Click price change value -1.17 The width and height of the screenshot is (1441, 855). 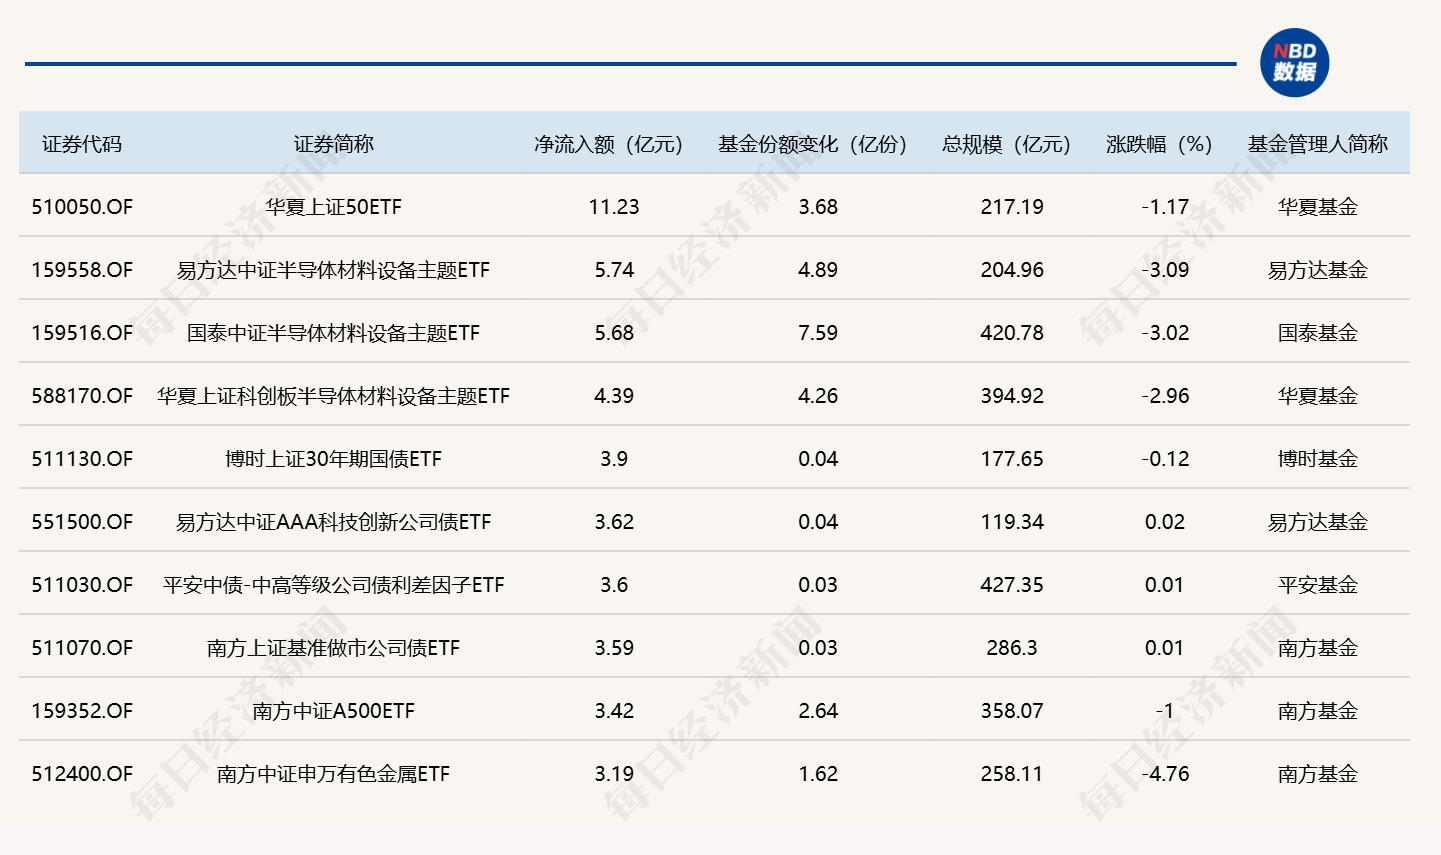1165,207
